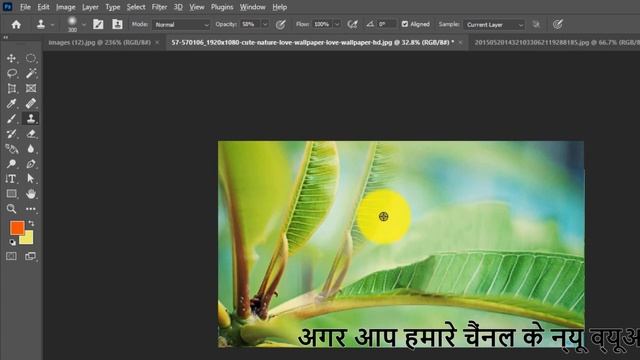Open Sample dropdown set to Current Layer
The height and width of the screenshot is (360, 640).
point(494,24)
